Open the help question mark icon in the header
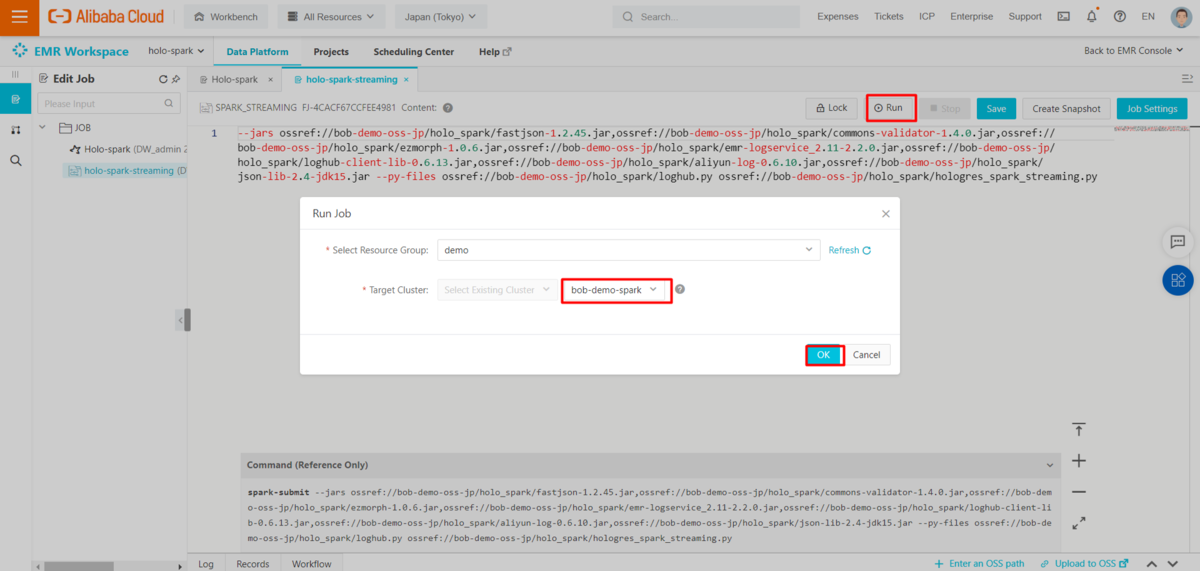 [x=1119, y=17]
